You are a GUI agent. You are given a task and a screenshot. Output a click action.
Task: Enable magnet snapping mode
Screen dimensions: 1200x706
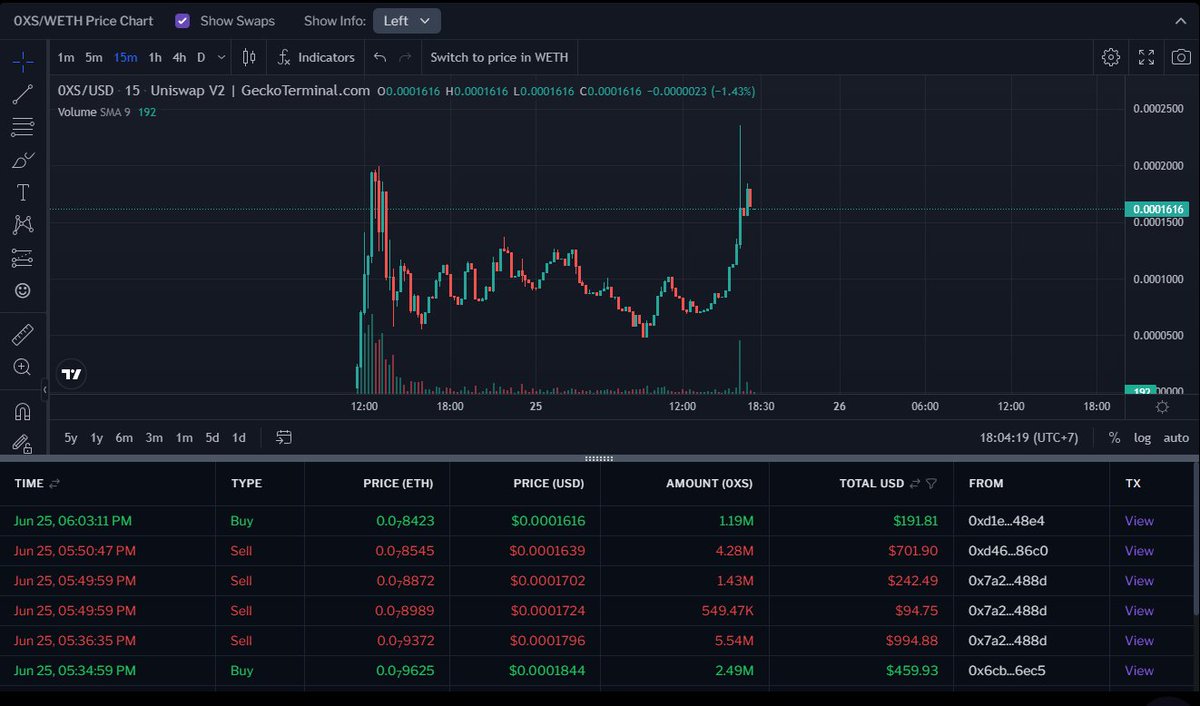pos(22,411)
